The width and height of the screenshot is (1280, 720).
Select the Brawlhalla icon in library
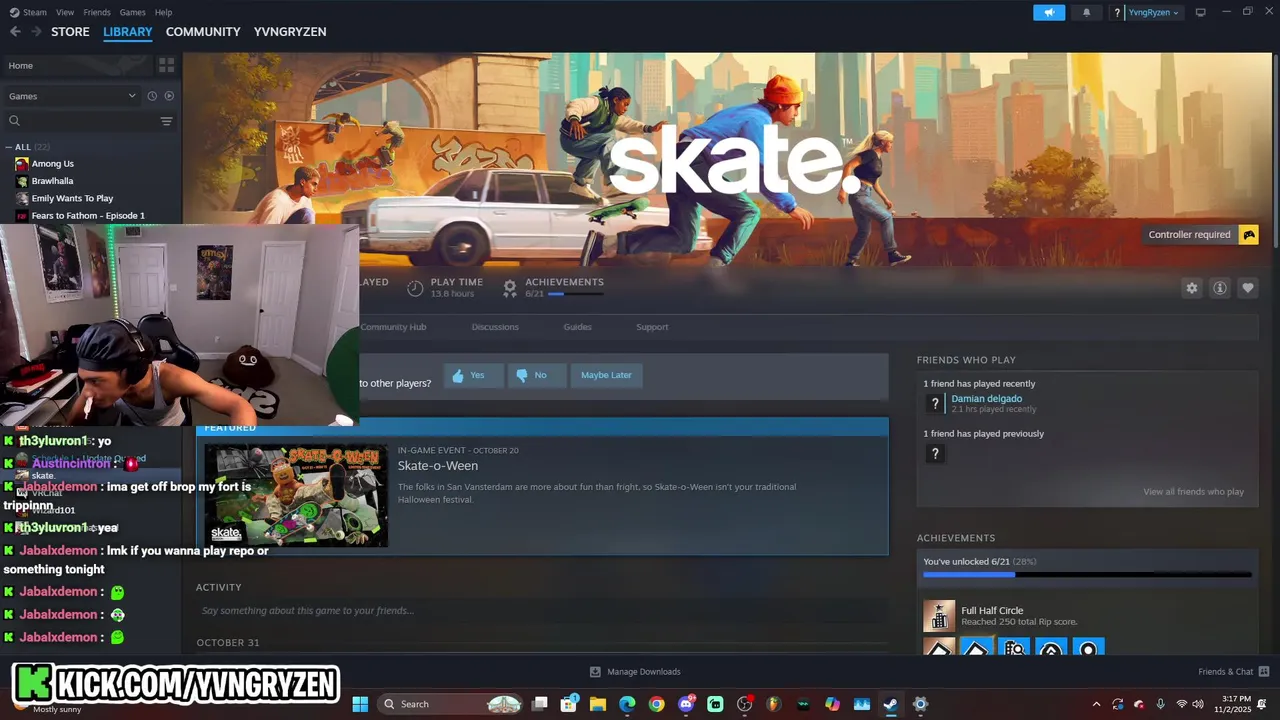[22, 181]
